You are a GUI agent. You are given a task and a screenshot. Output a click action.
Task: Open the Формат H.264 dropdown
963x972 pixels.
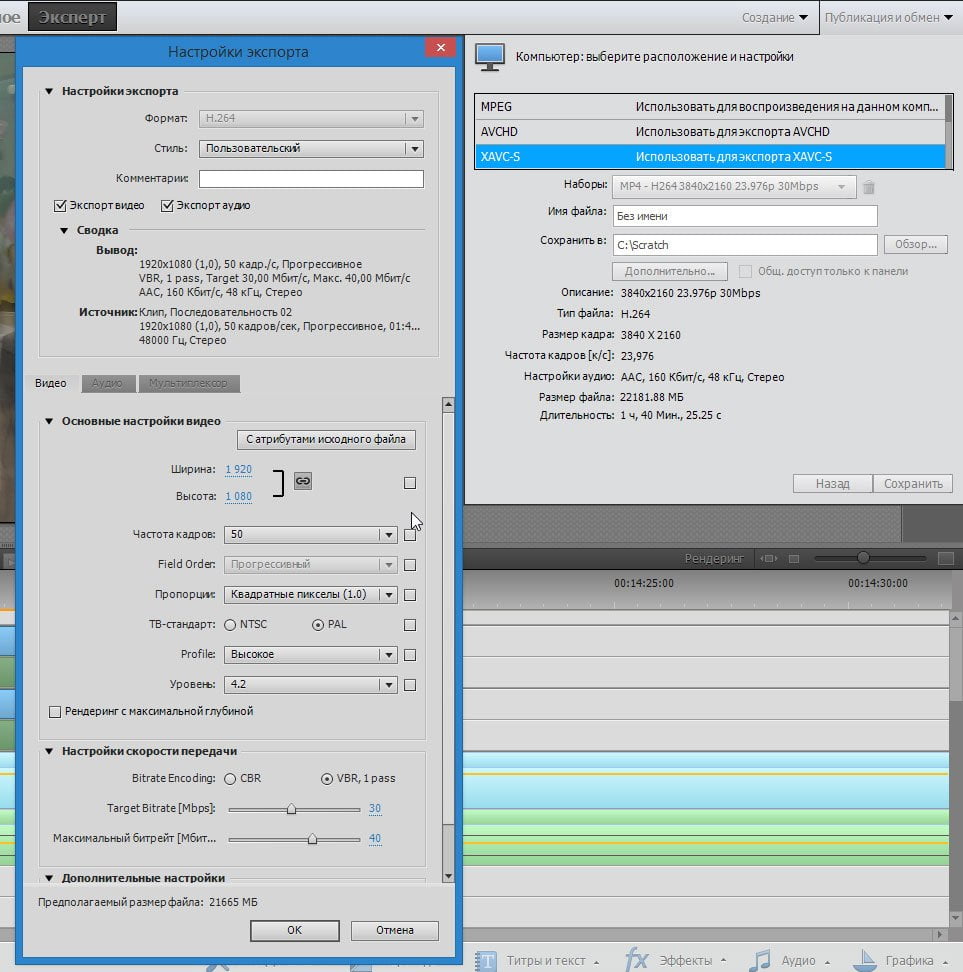(x=311, y=118)
